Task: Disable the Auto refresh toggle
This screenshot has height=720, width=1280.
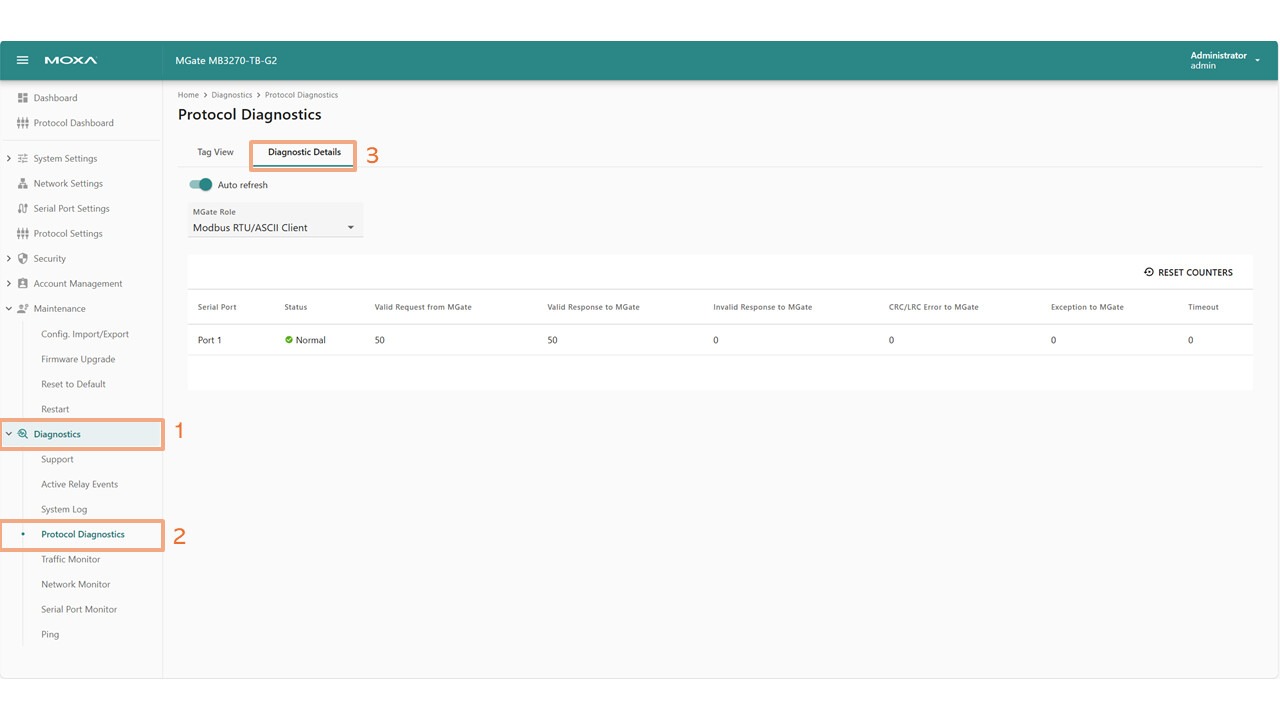Action: [x=201, y=185]
